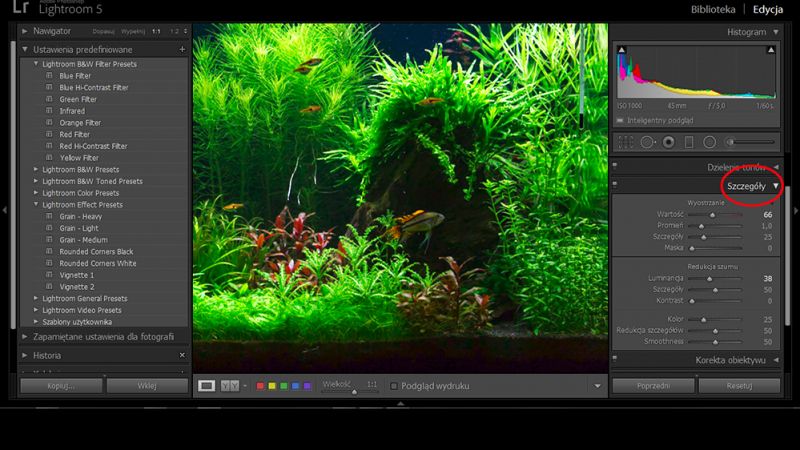Apply the Orange Filter preset
The width and height of the screenshot is (800, 450).
tap(80, 122)
